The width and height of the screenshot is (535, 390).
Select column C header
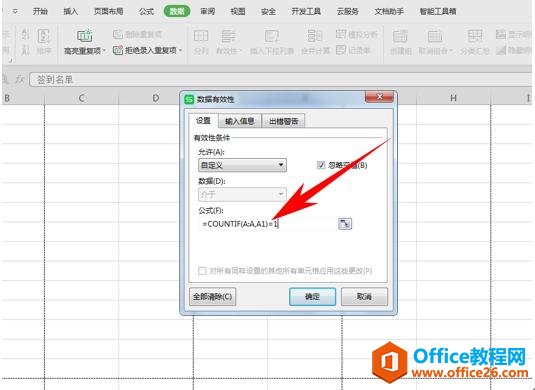tap(82, 99)
